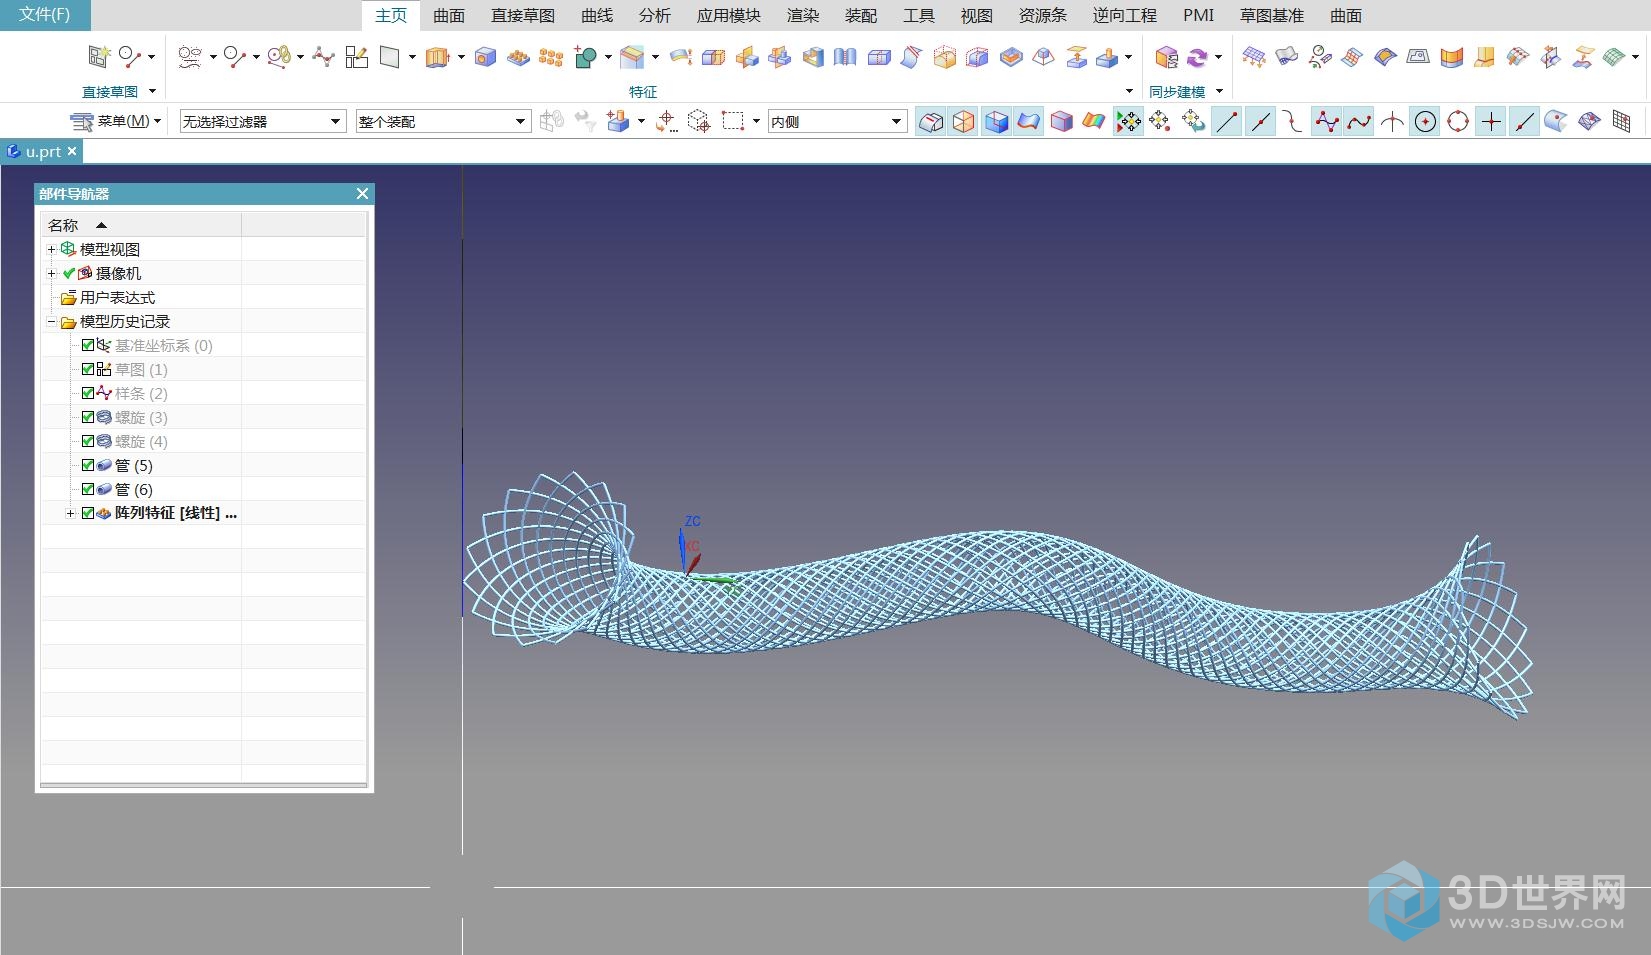
Task: Click the rainbow colored surface icon
Action: coord(1094,121)
